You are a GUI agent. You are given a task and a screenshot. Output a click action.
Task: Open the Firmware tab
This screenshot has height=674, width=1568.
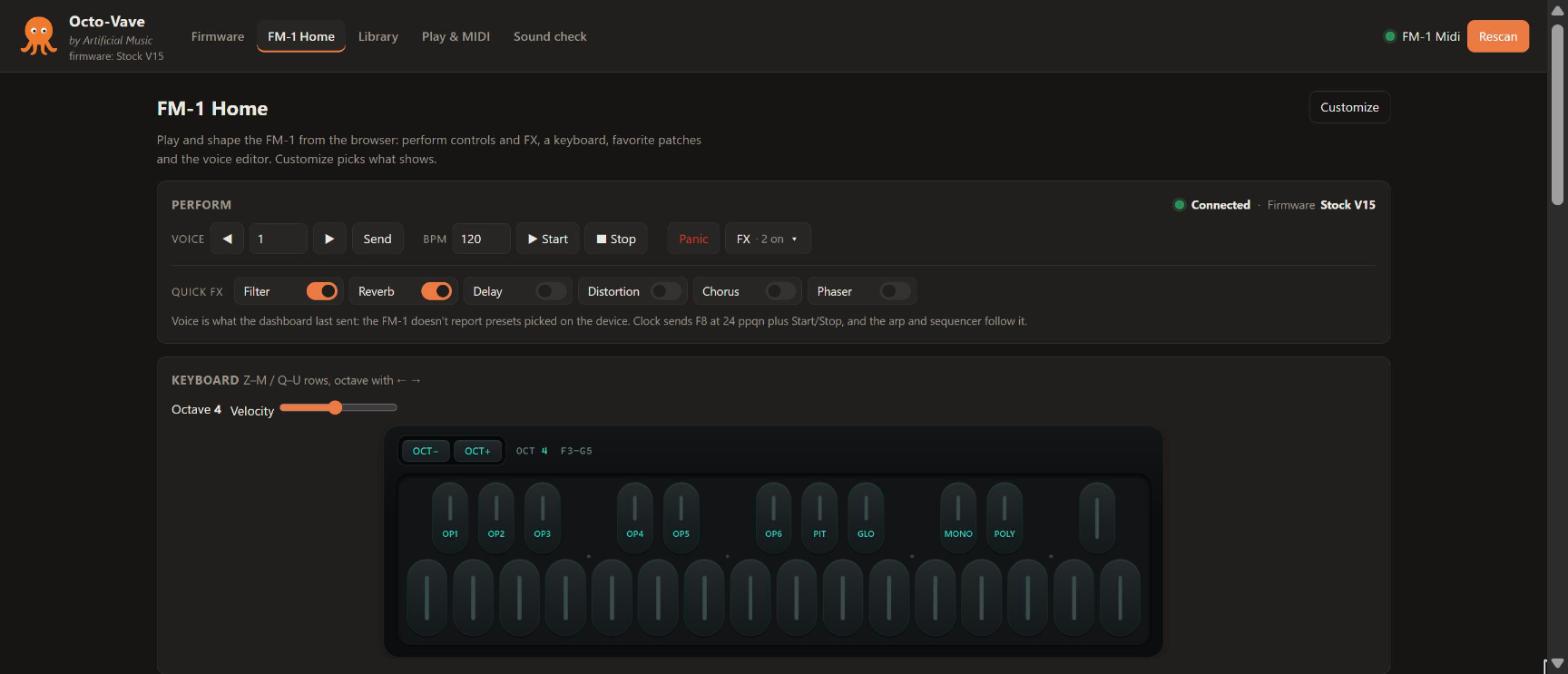(x=218, y=36)
